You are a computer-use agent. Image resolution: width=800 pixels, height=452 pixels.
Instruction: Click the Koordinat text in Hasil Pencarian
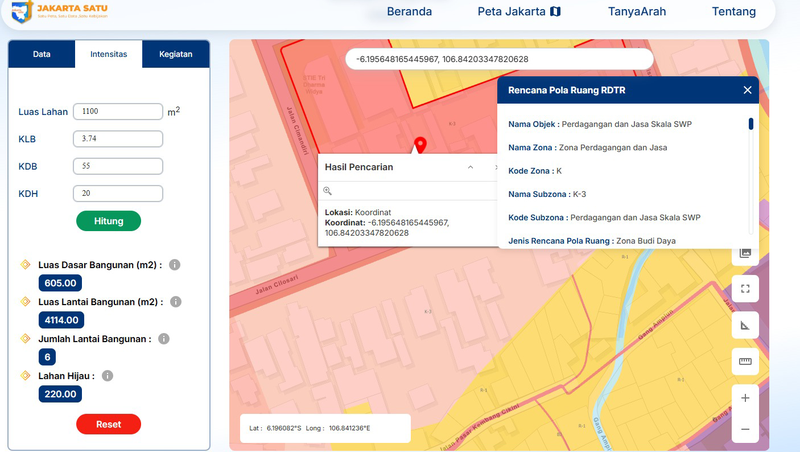point(387,228)
